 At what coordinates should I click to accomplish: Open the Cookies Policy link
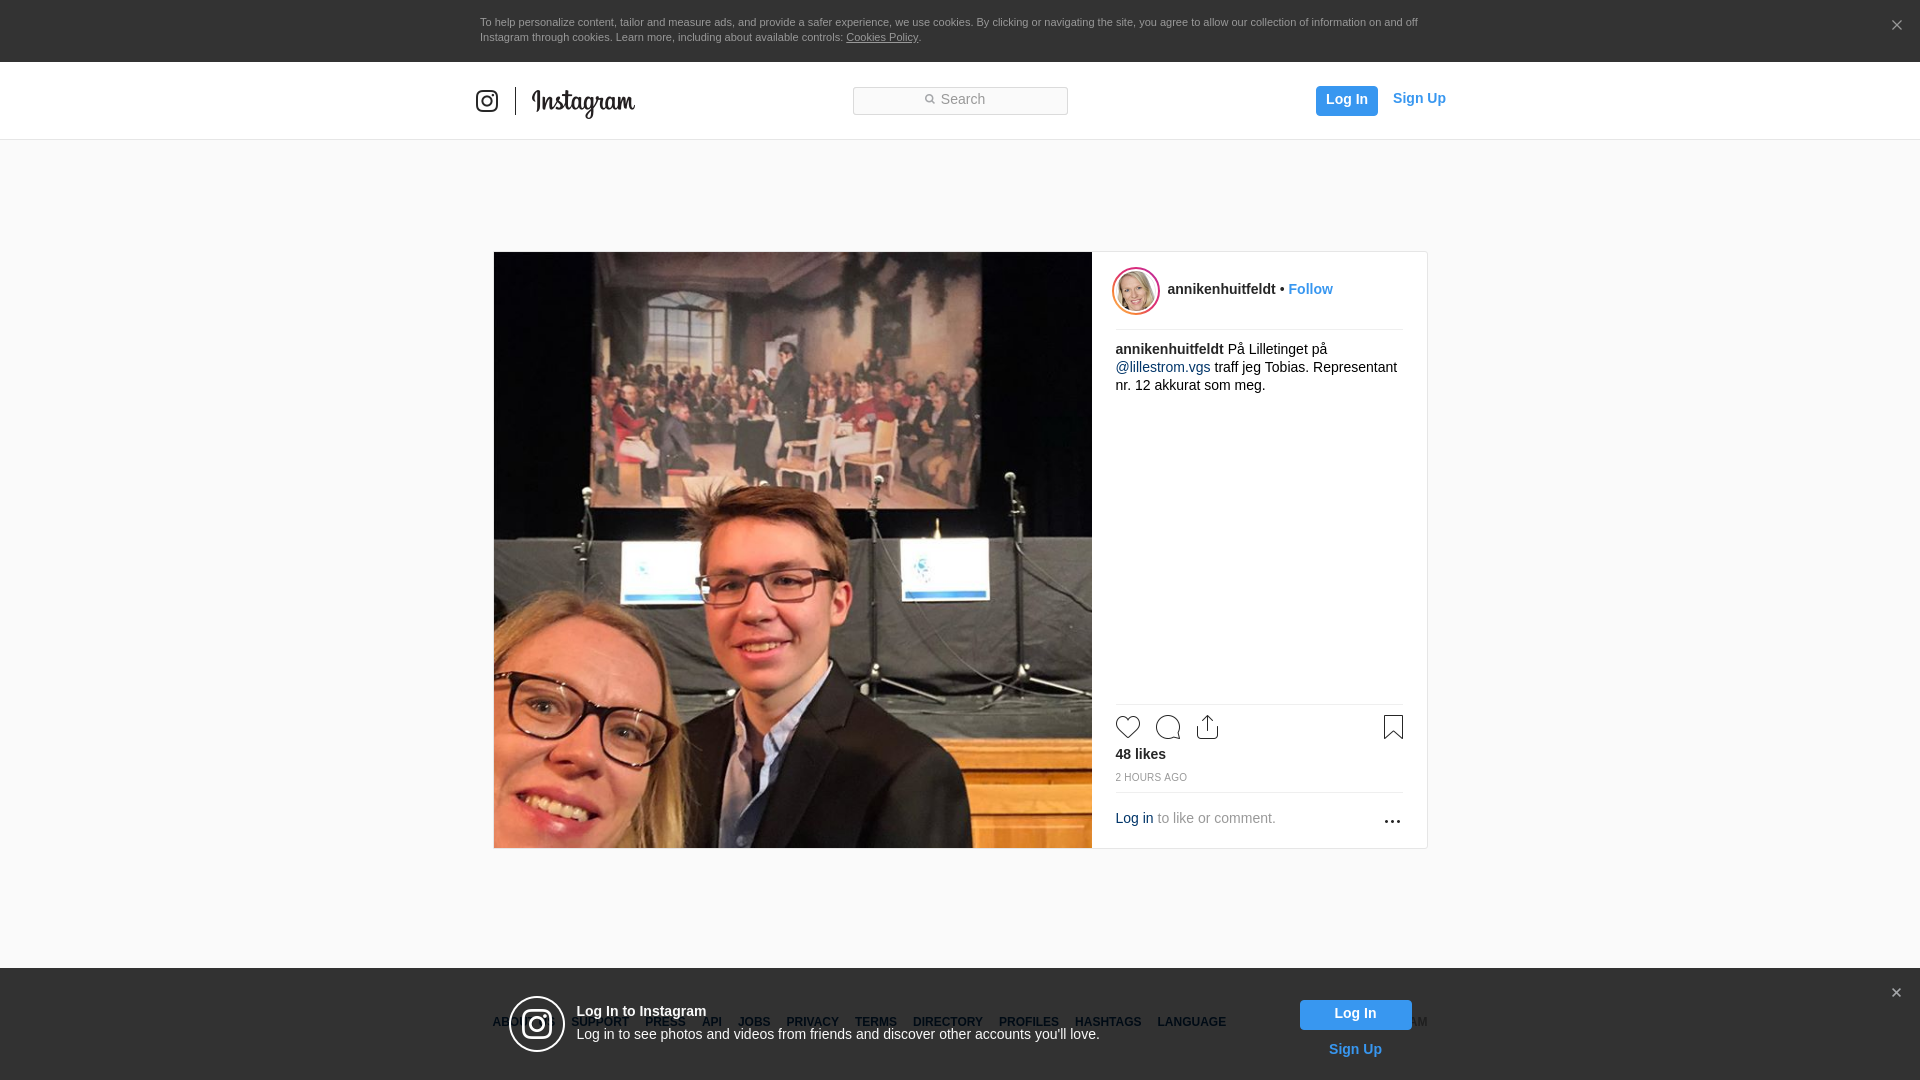(882, 37)
